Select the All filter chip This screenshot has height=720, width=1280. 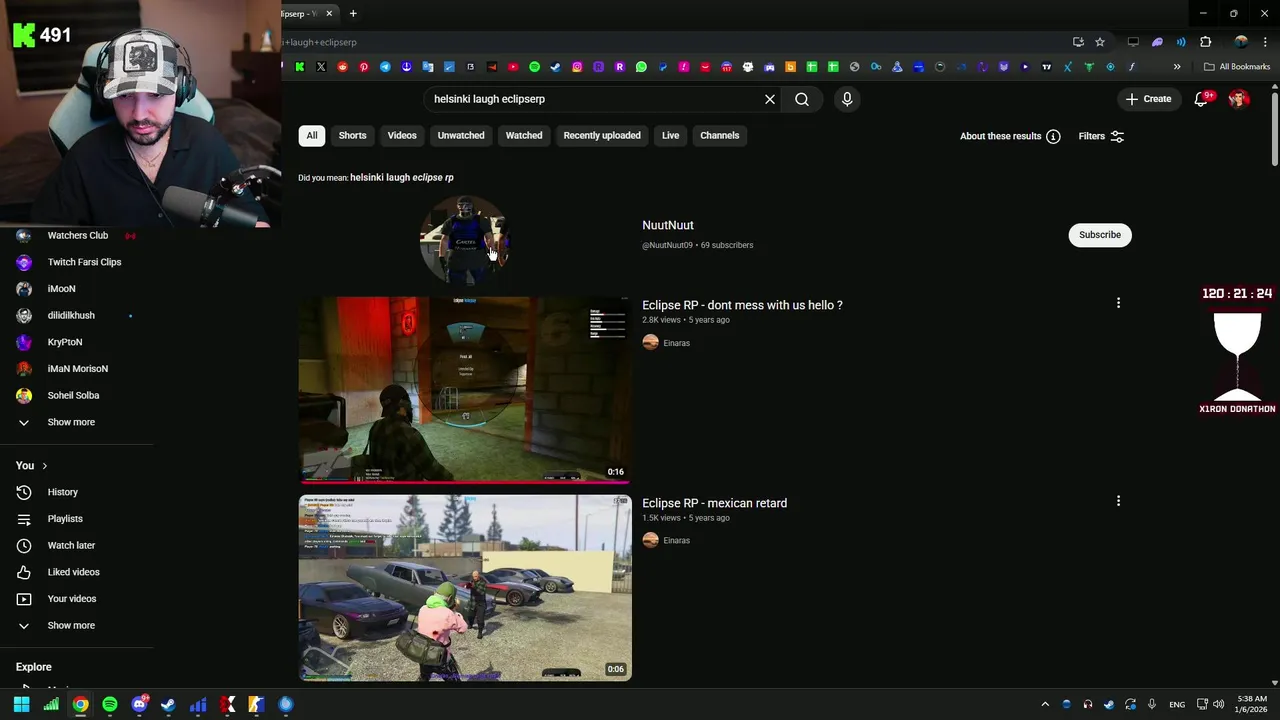point(312,136)
